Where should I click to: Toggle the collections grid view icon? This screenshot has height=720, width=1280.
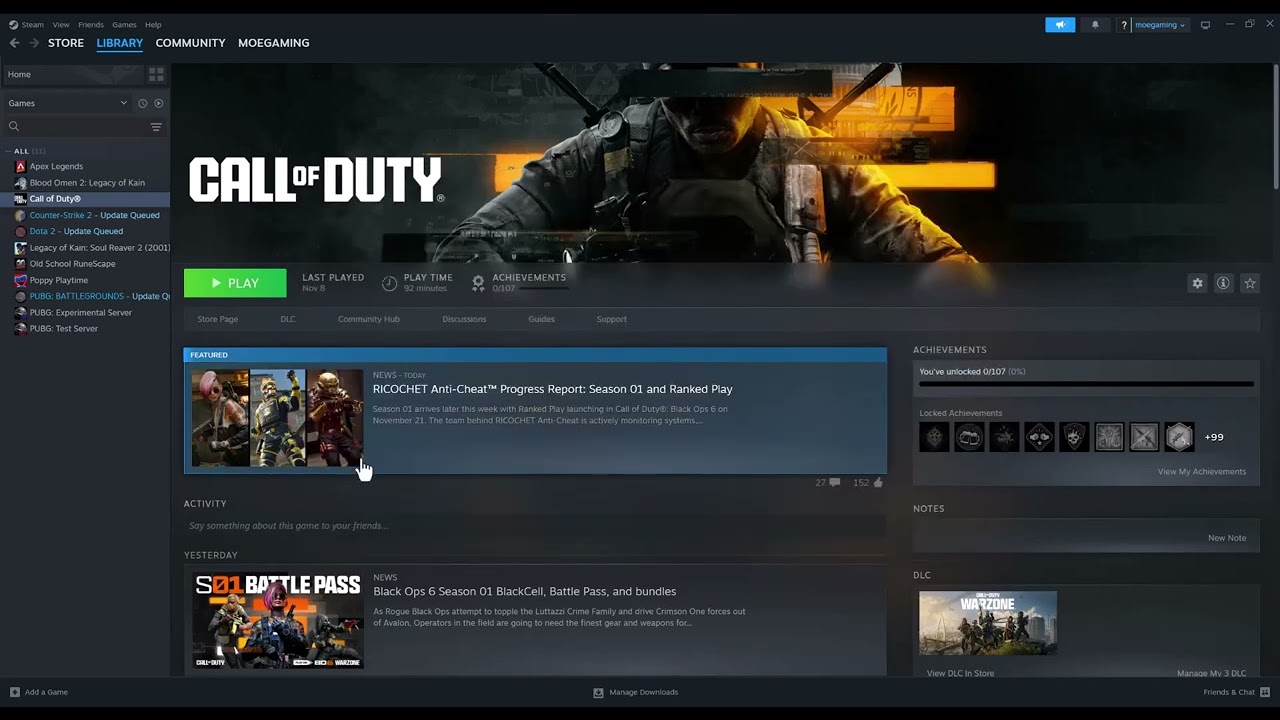coord(156,74)
